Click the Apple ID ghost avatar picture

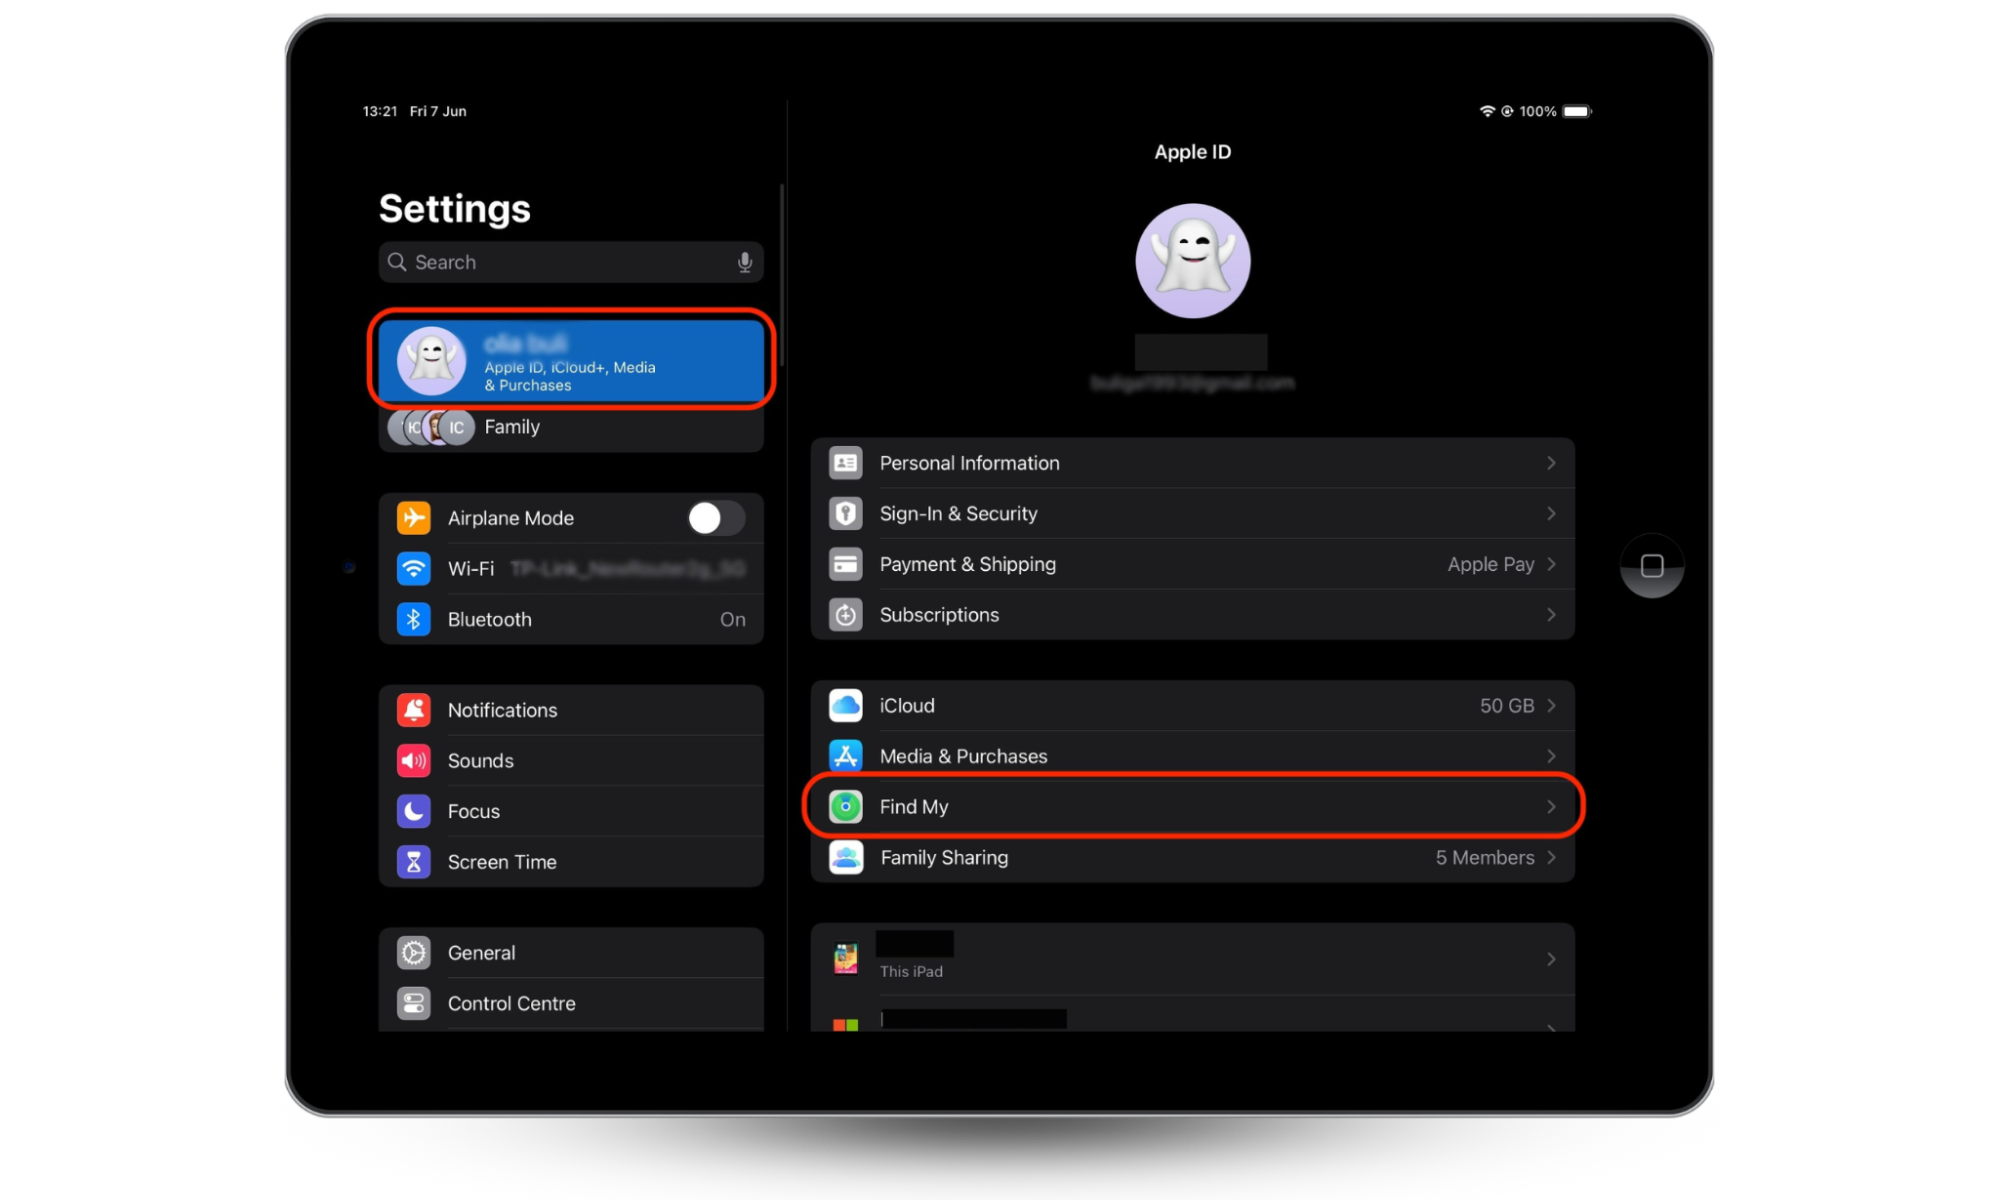1192,261
